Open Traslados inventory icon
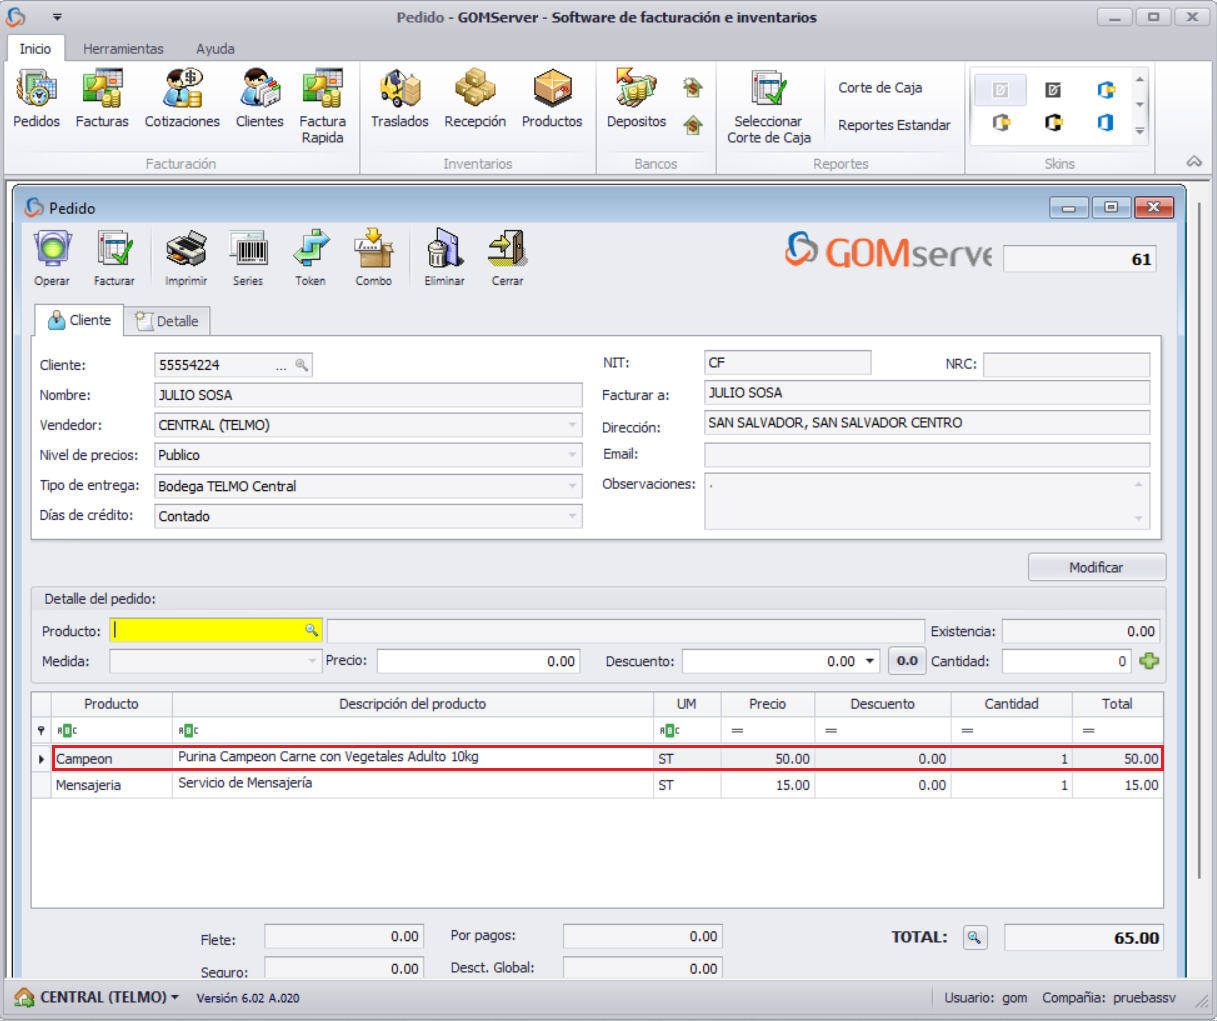1217x1021 pixels. (400, 99)
